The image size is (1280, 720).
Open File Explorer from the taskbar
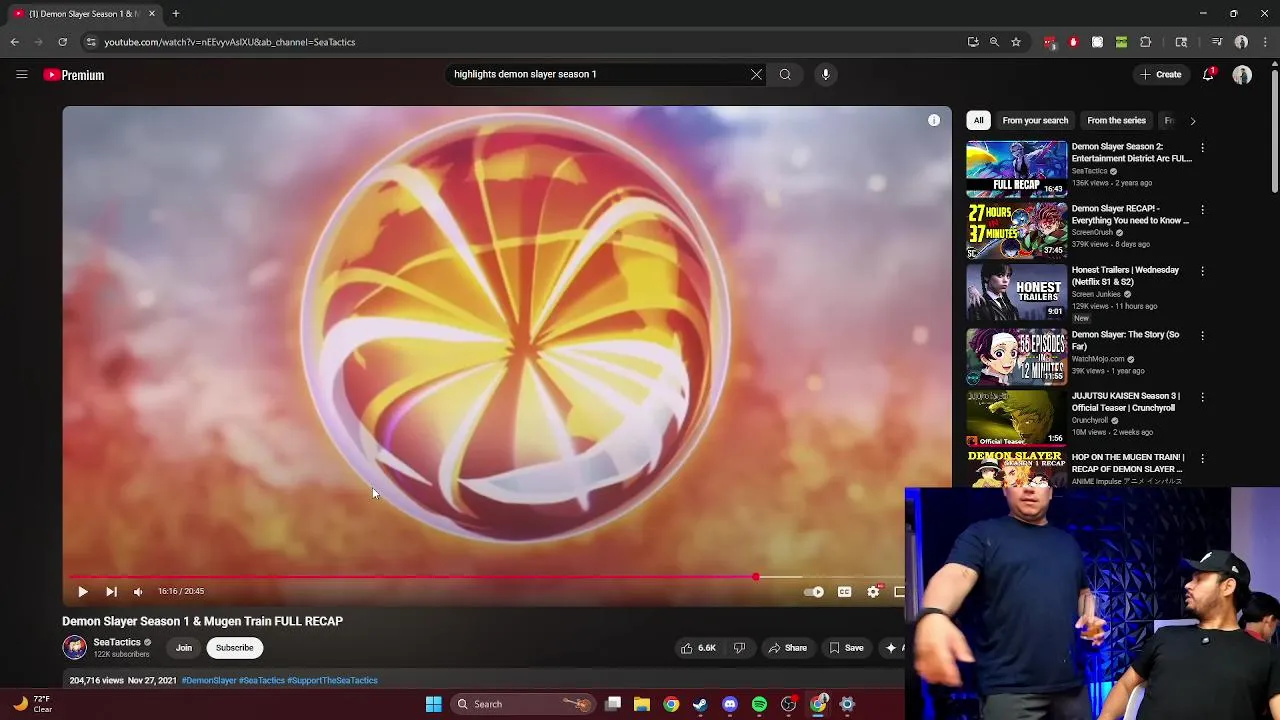(x=642, y=704)
